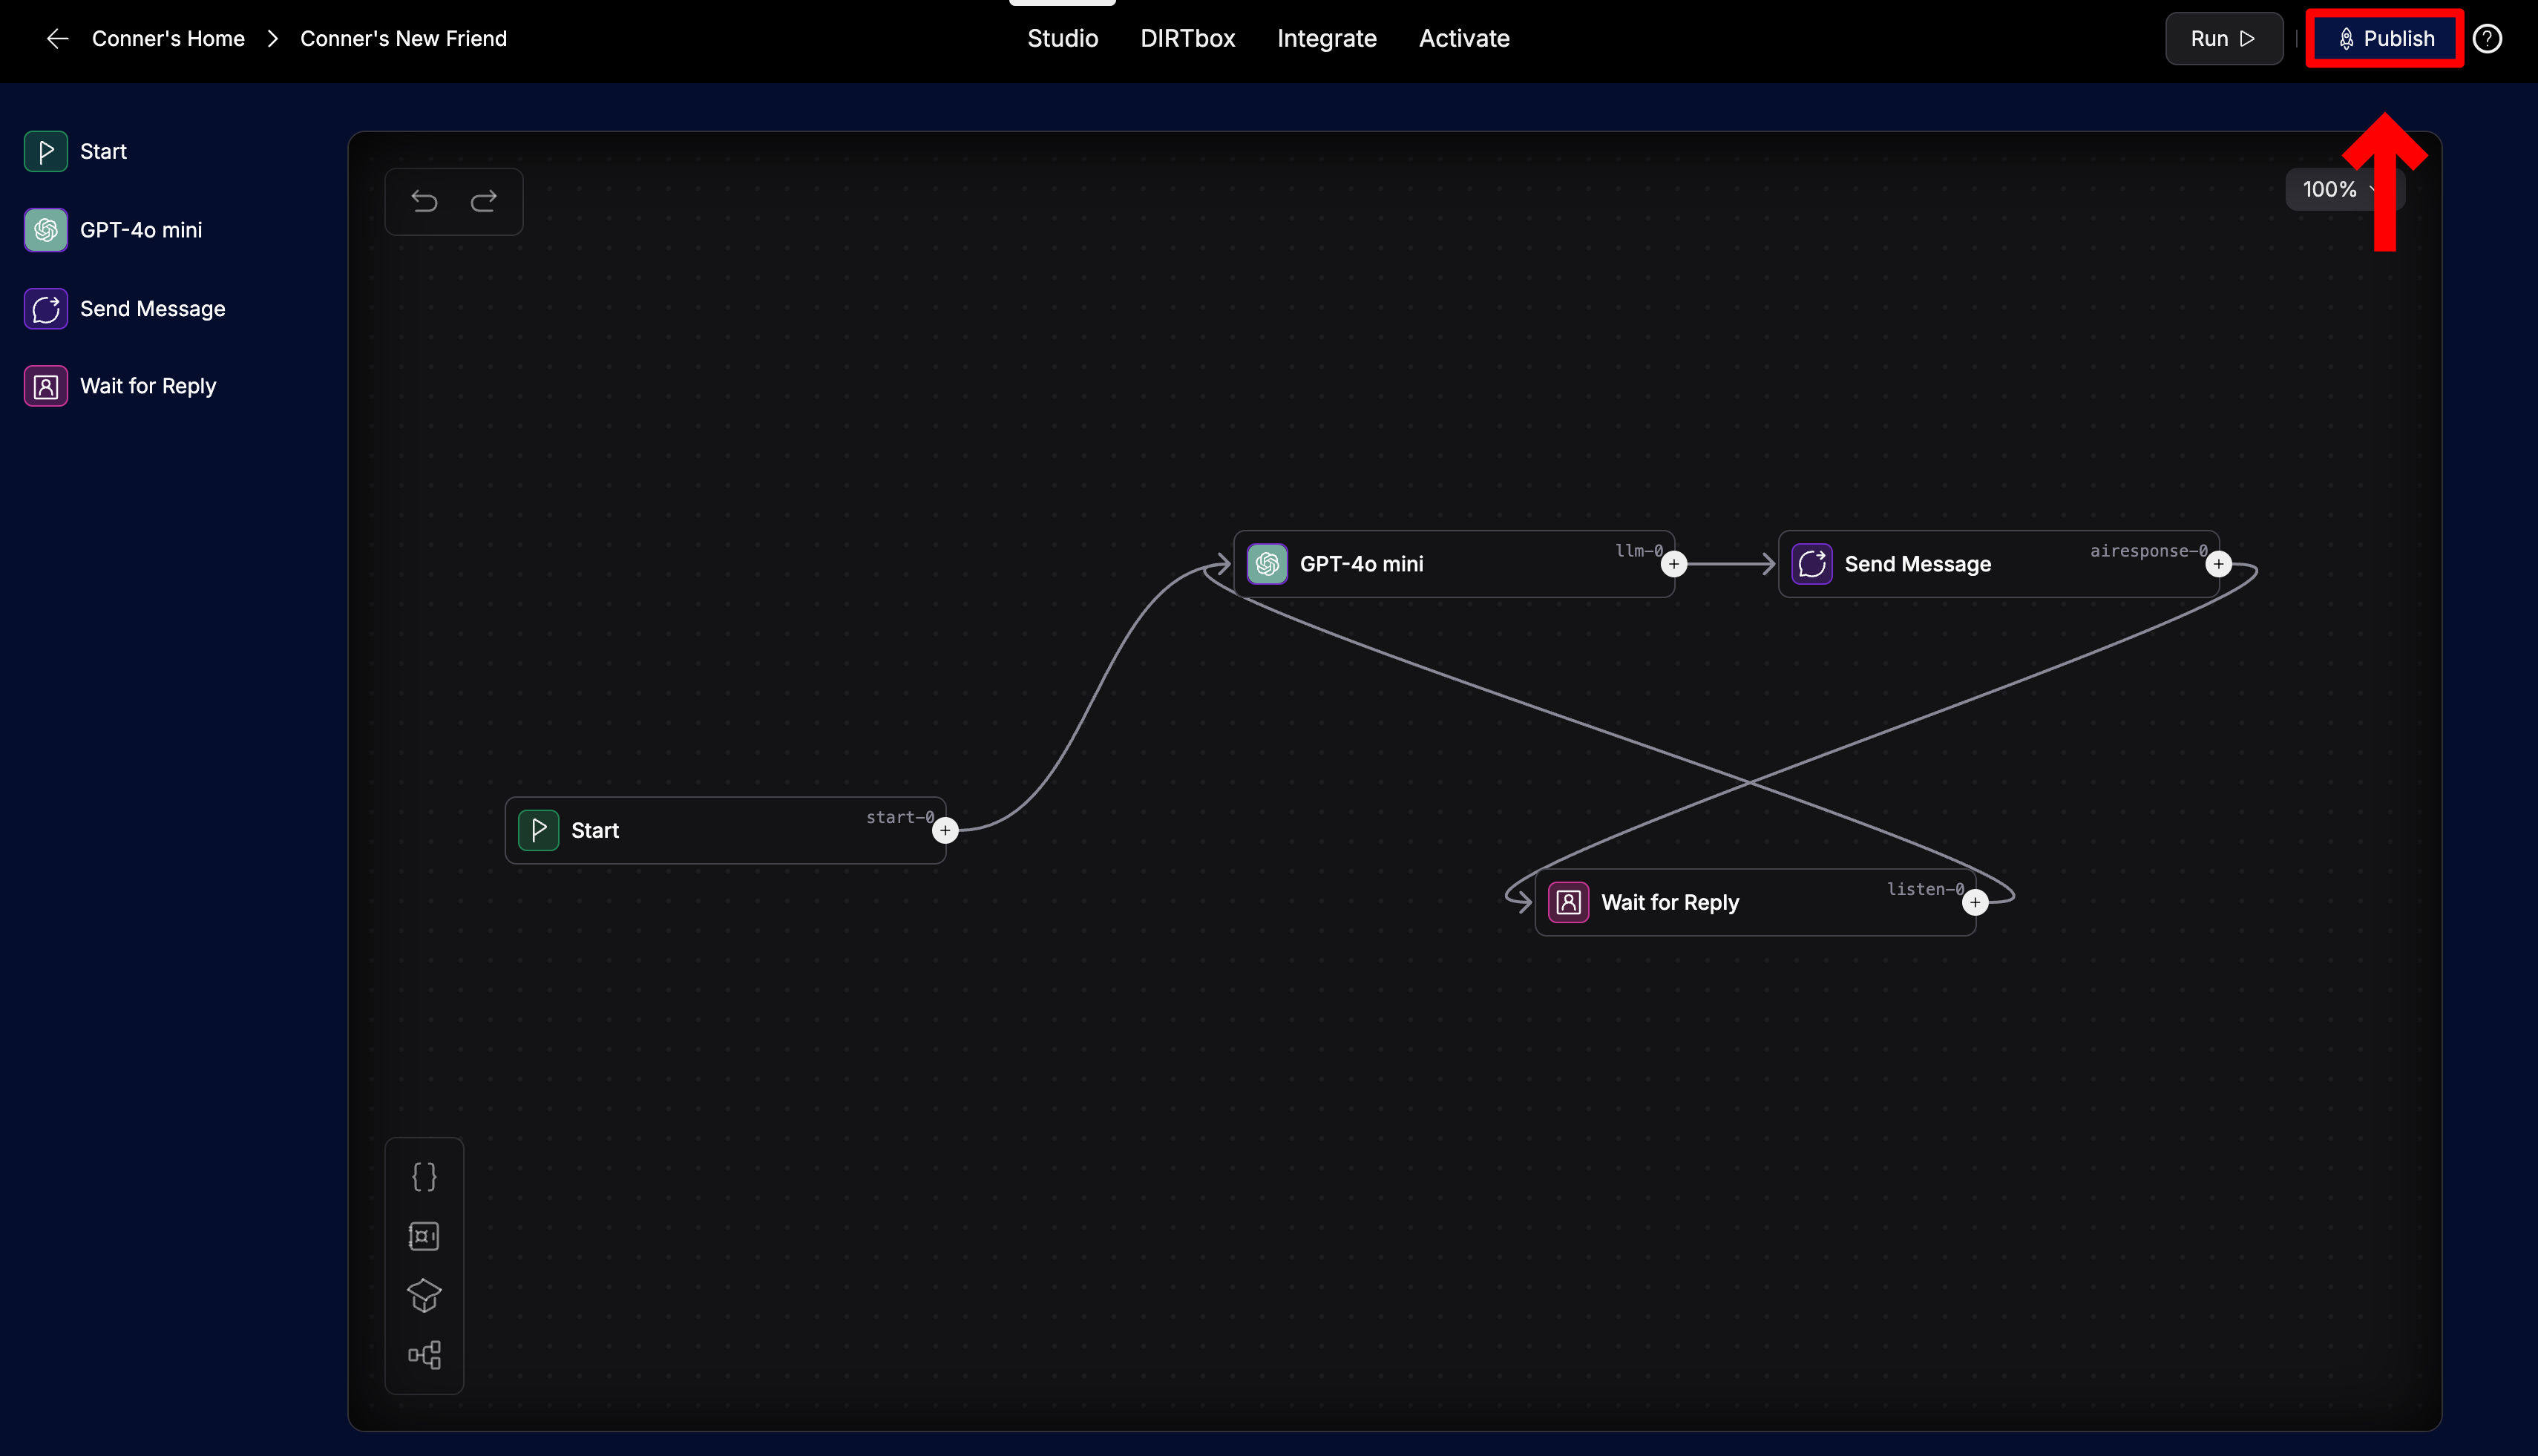Go to Conner's Home breadcrumb

point(168,39)
